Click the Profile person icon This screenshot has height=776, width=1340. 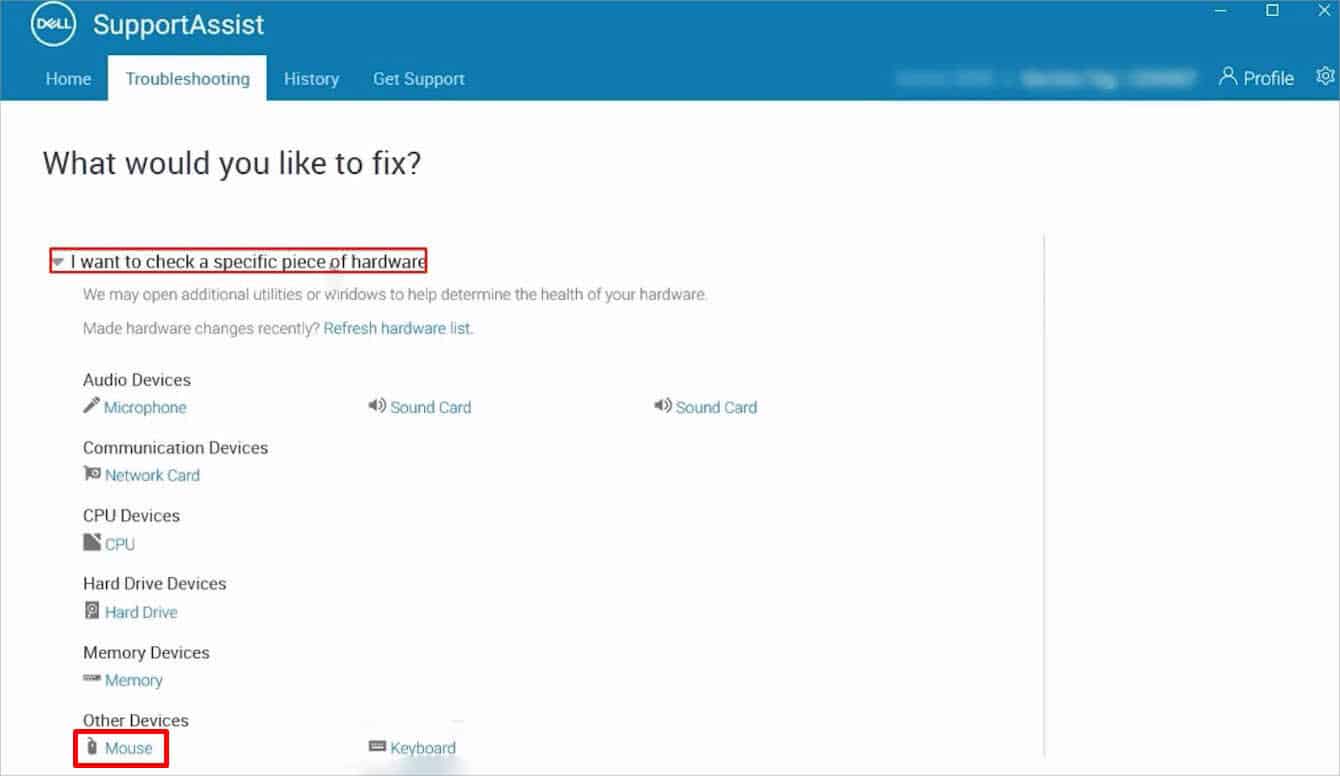coord(1228,77)
